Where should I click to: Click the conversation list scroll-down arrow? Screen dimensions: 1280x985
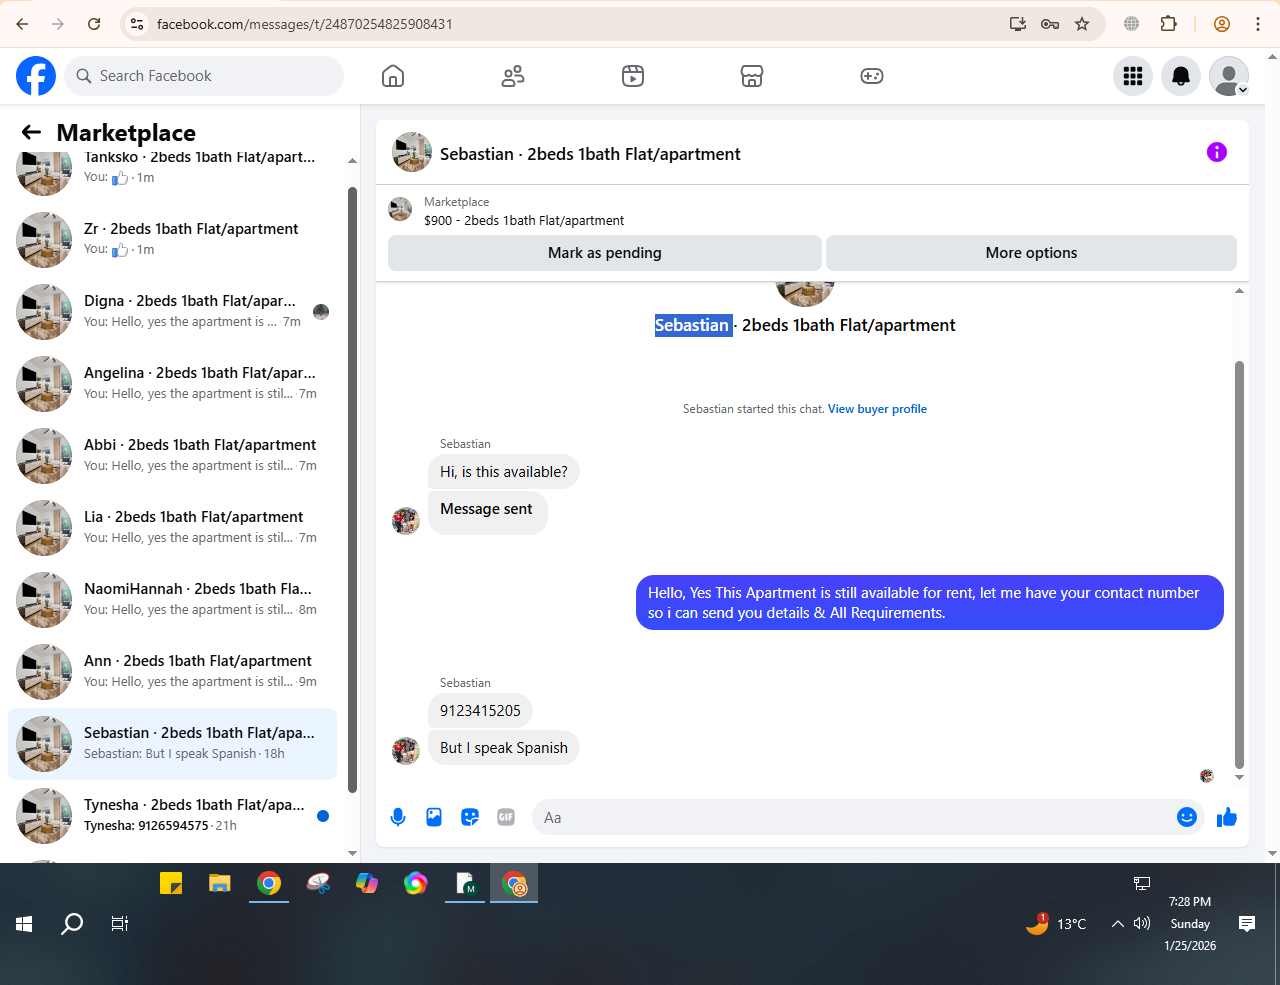352,853
